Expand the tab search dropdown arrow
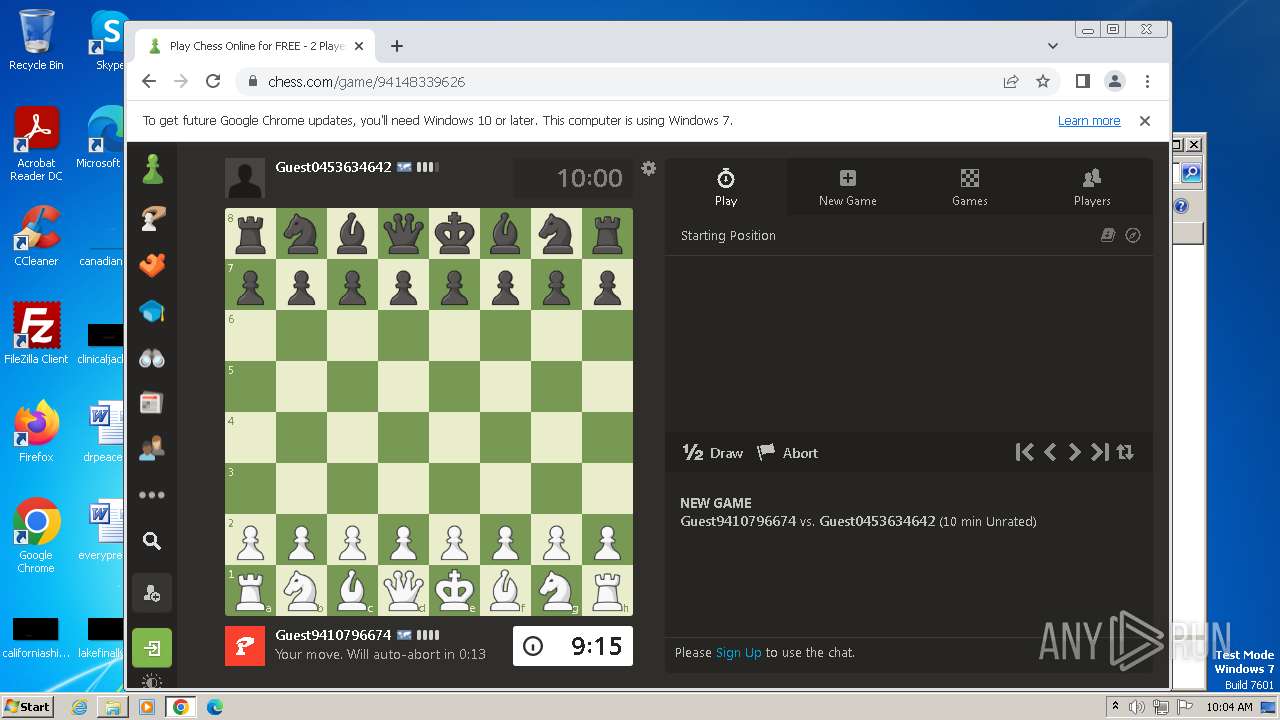 click(x=1052, y=46)
